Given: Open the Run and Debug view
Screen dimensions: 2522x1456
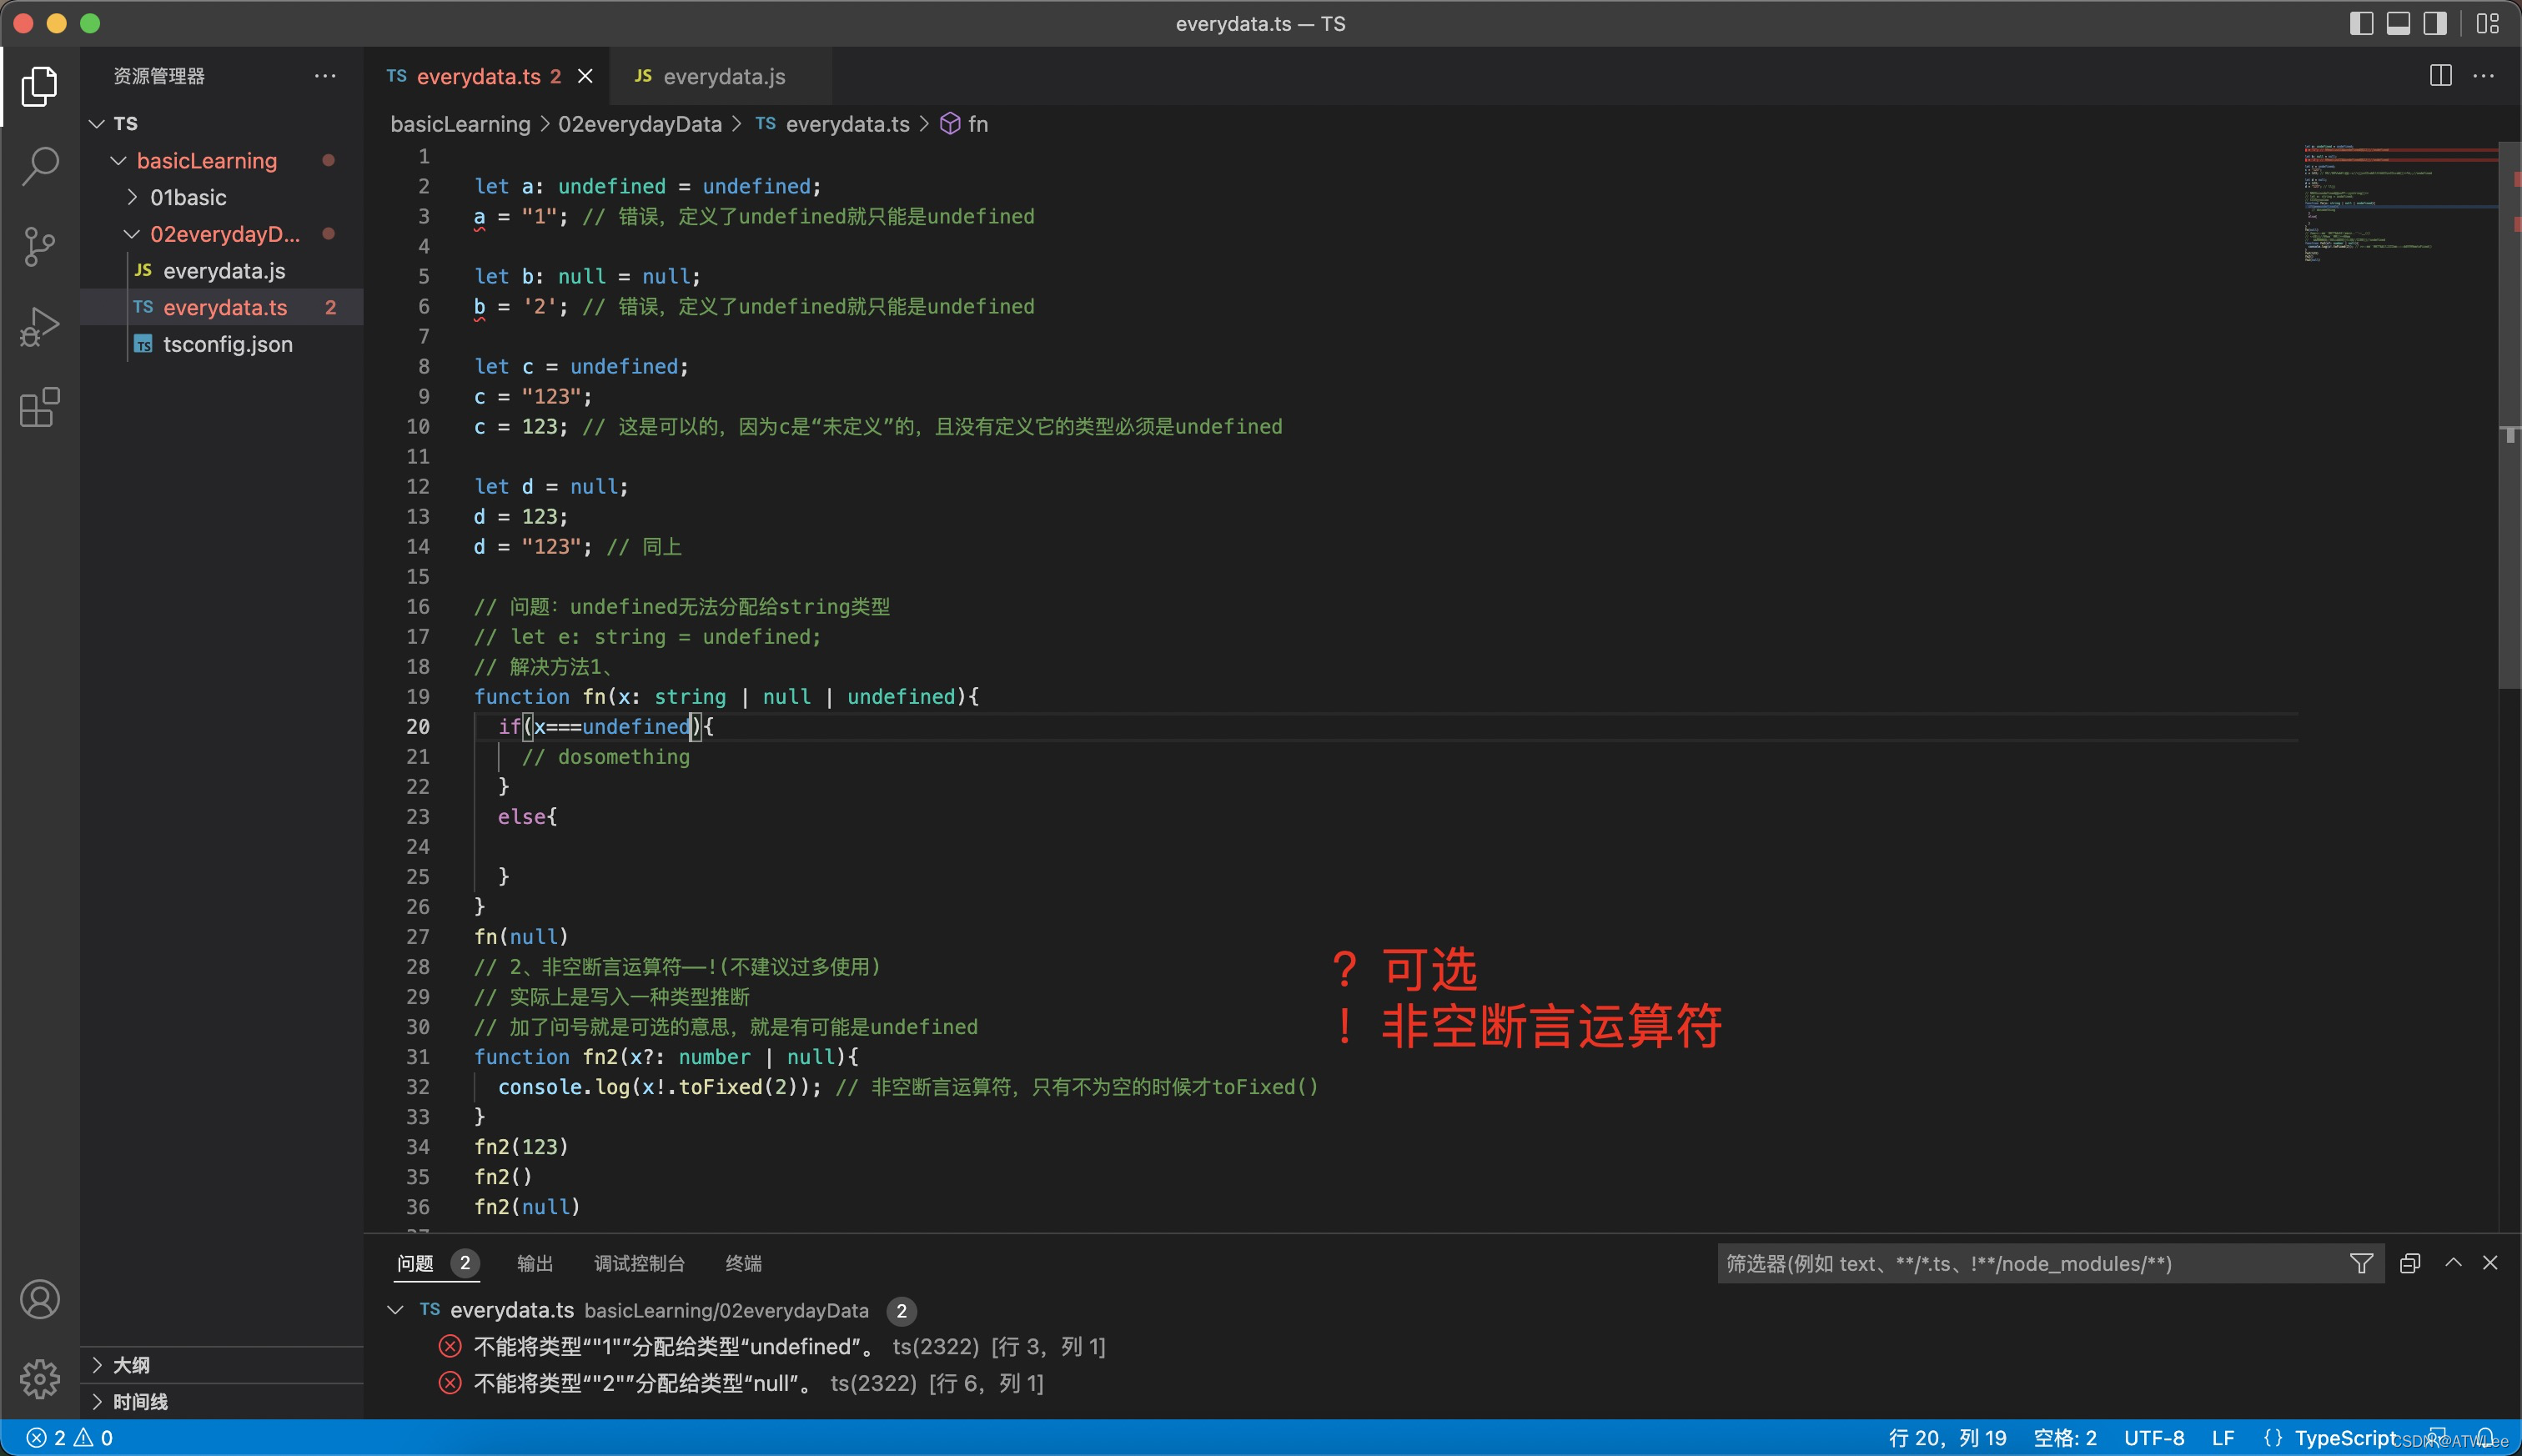Looking at the screenshot, I should pyautogui.click(x=40, y=327).
